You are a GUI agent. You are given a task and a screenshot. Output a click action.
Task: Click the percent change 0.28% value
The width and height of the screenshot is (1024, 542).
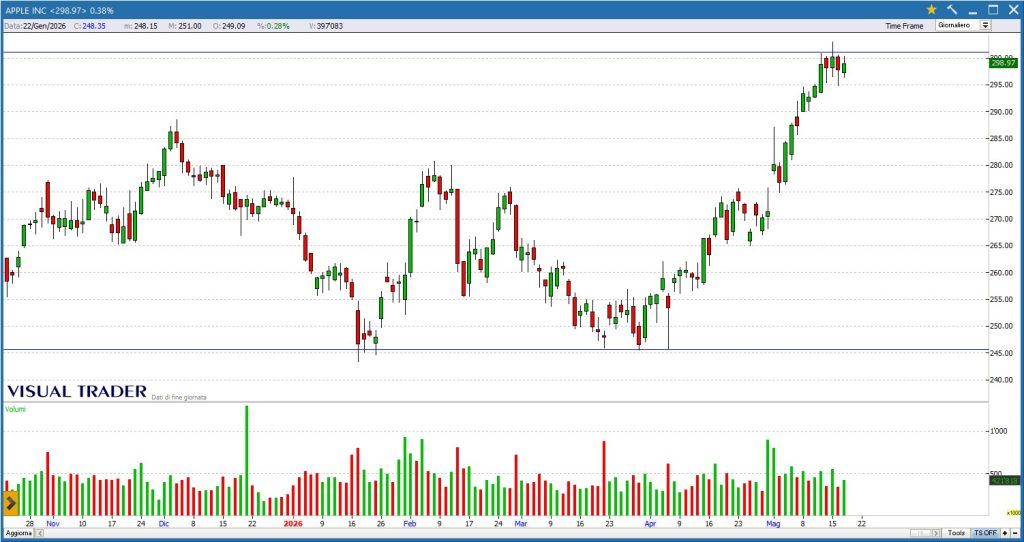[x=278, y=26]
